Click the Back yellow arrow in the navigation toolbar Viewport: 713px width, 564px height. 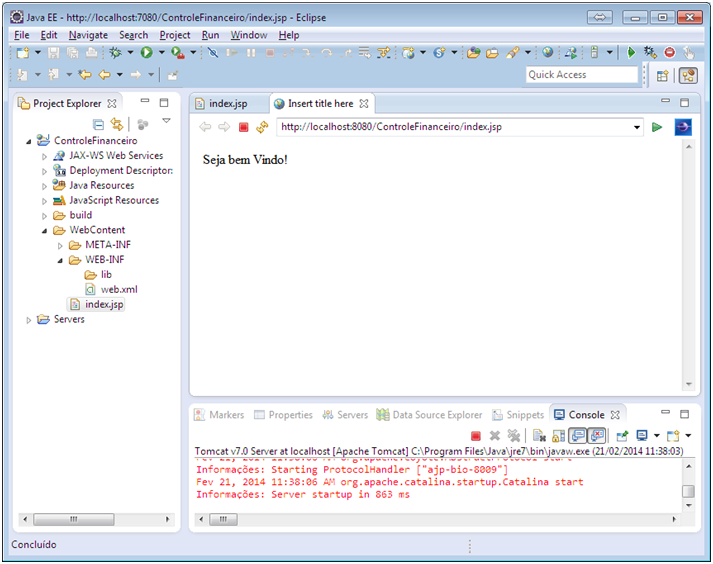(x=105, y=75)
